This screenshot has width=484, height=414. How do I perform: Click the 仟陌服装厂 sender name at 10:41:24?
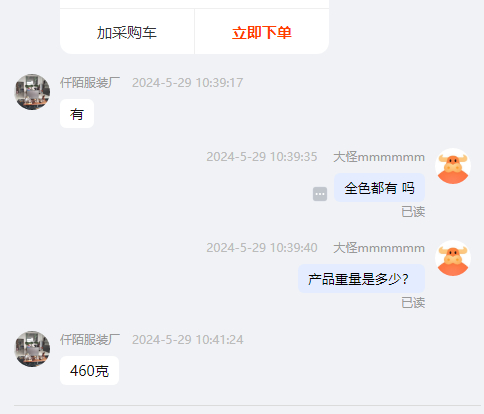click(x=90, y=340)
